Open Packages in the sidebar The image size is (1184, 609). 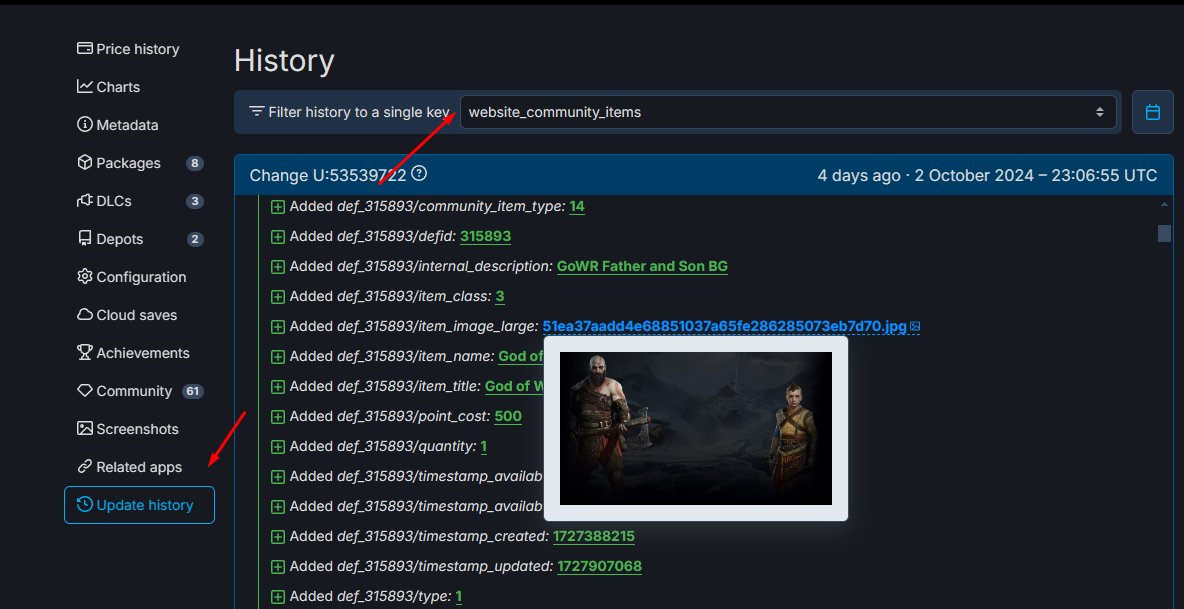pos(119,163)
